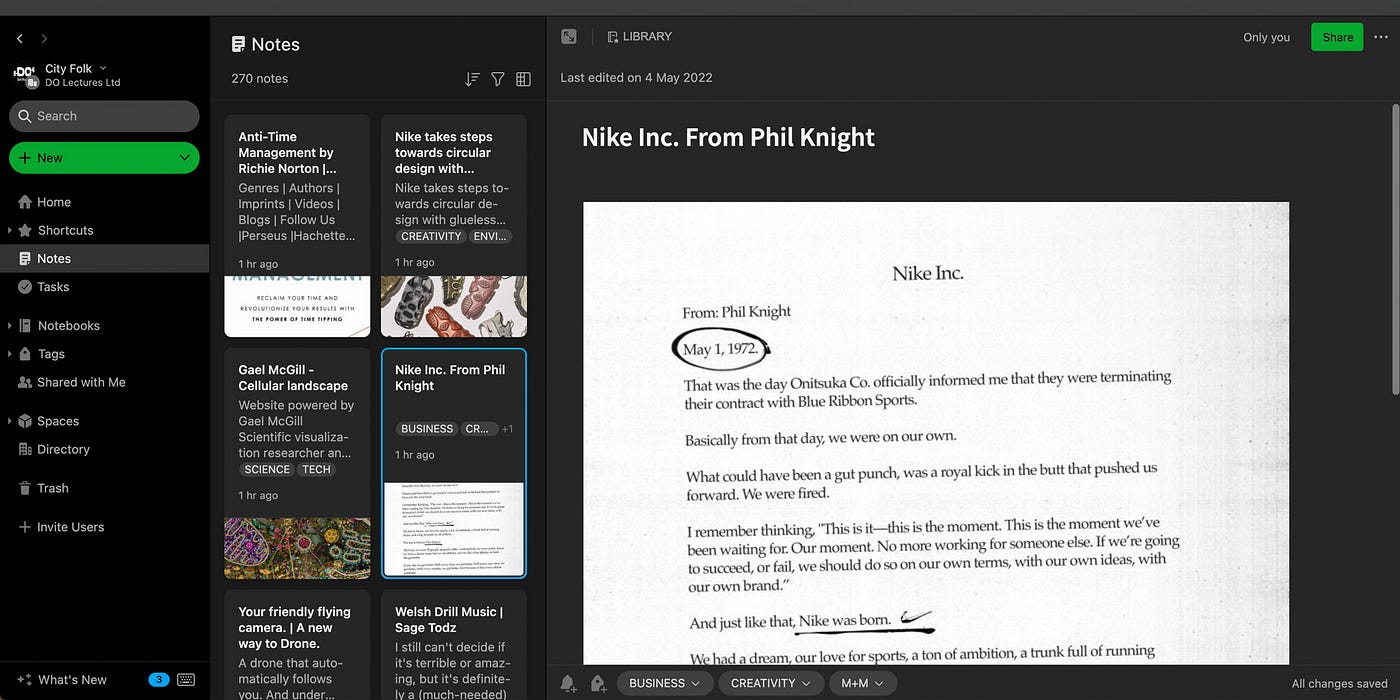Viewport: 1400px width, 700px height.
Task: Click CREATIVITY tag on Nike takes steps card
Action: (x=431, y=237)
